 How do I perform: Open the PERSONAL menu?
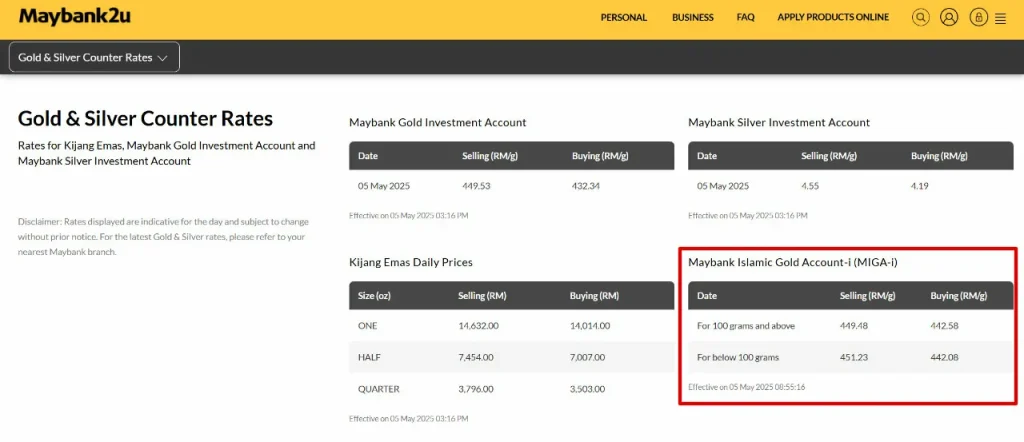click(624, 18)
